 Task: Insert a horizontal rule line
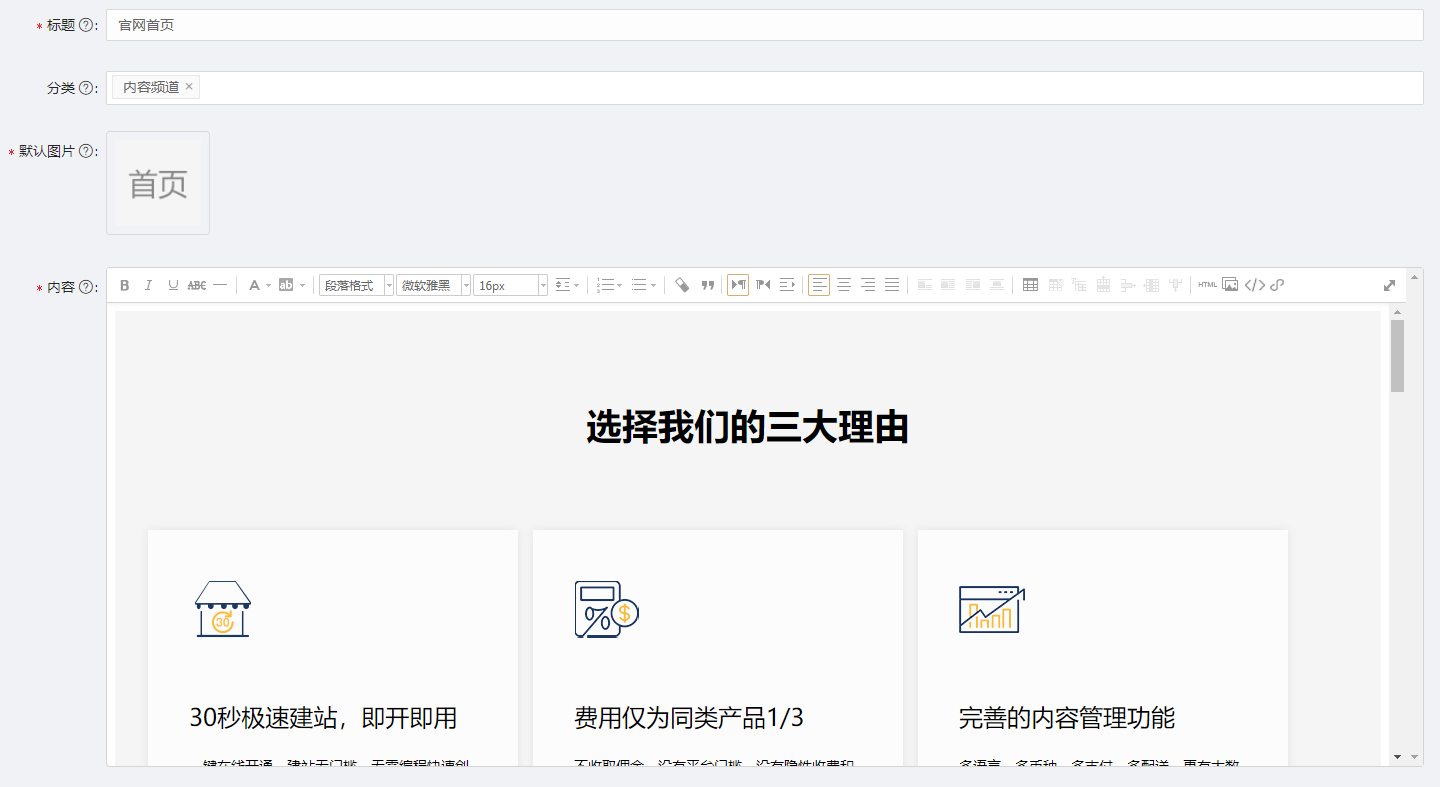click(x=220, y=285)
